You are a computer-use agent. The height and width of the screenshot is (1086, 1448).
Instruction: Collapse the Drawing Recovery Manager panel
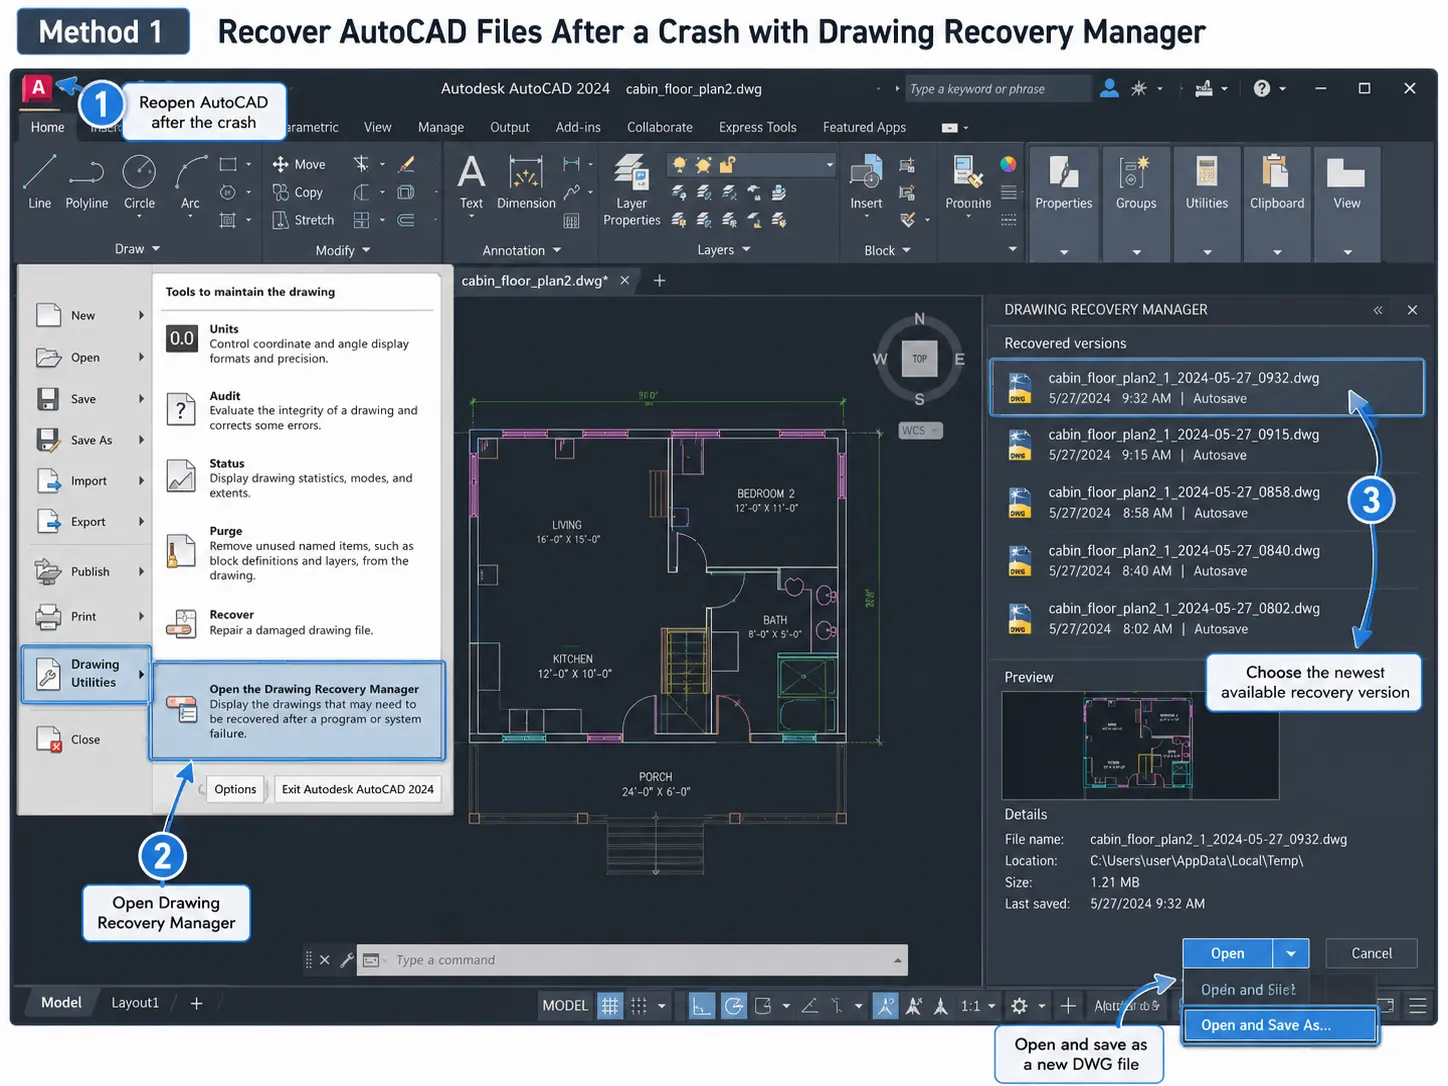[1378, 310]
